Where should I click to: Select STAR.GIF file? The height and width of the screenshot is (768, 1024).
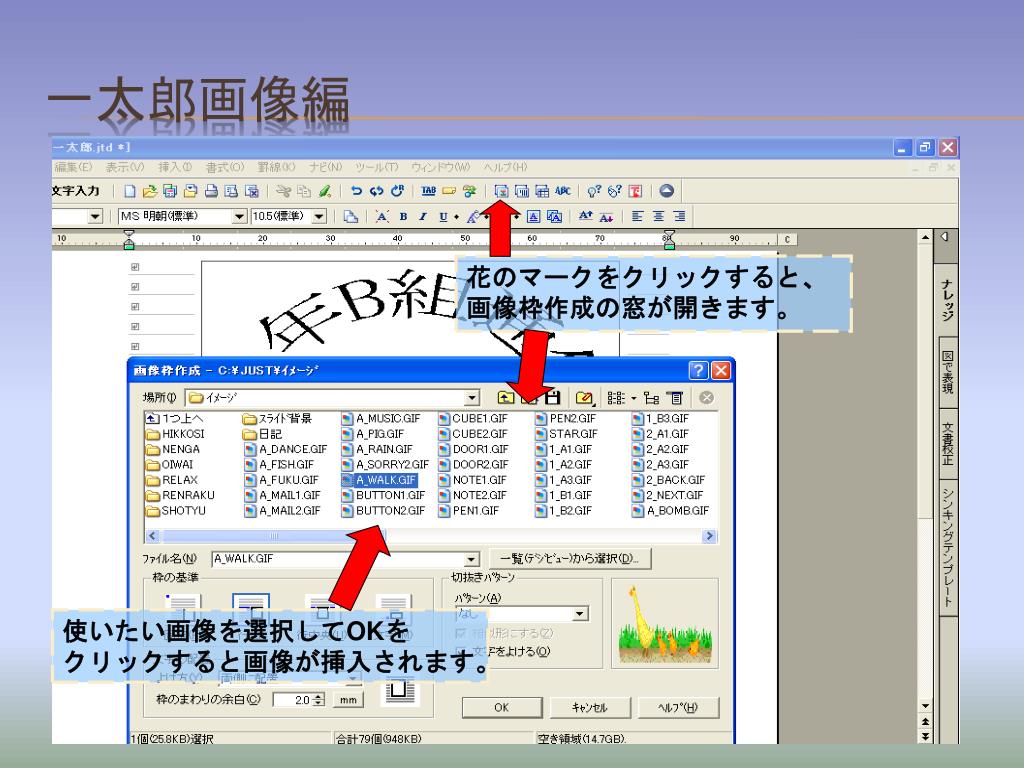coord(566,434)
